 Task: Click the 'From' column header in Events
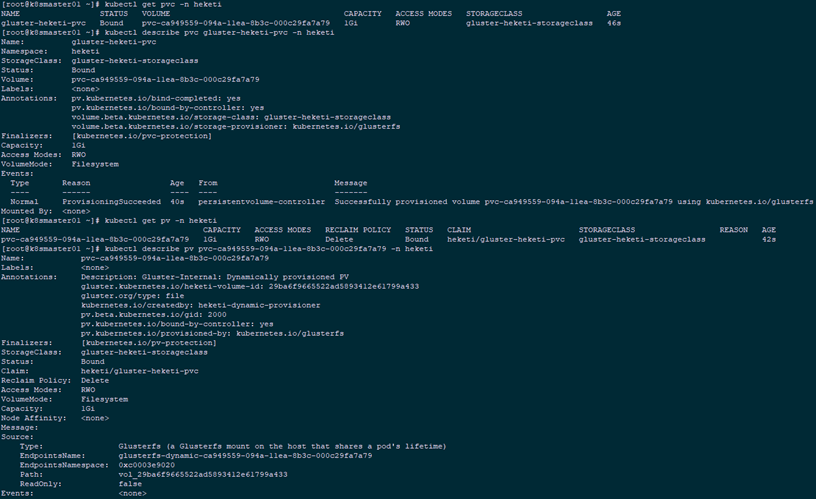(x=208, y=183)
